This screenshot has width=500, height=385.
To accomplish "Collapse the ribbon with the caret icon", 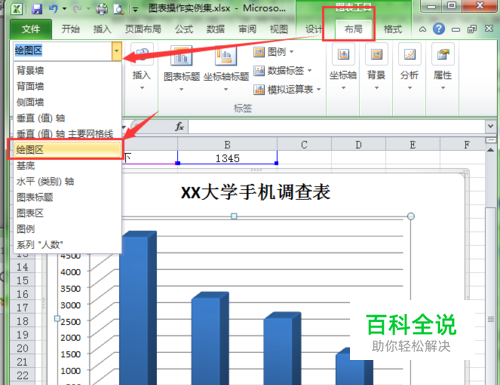I will (422, 29).
